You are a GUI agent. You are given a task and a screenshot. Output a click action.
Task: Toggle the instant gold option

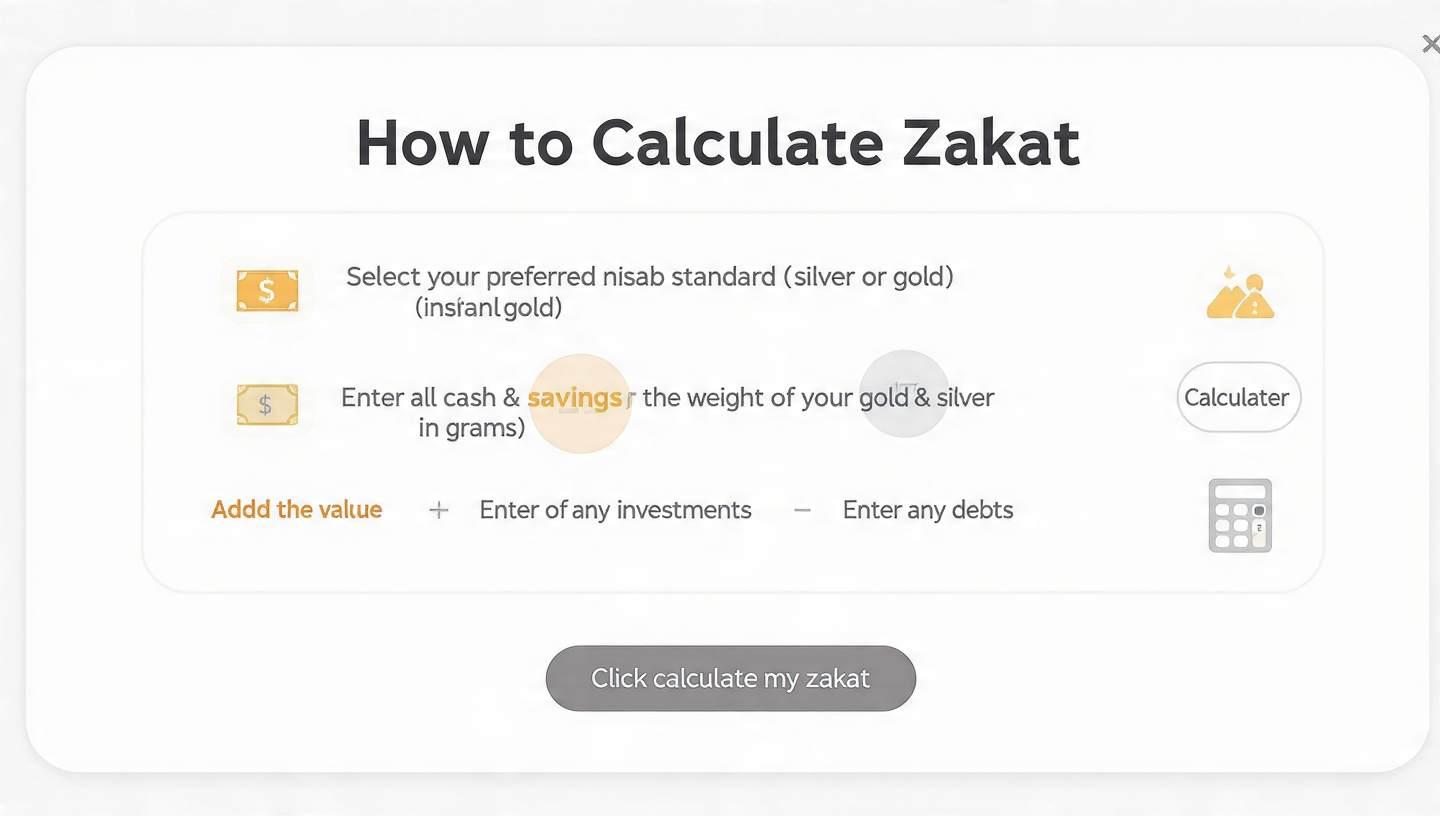[x=488, y=307]
